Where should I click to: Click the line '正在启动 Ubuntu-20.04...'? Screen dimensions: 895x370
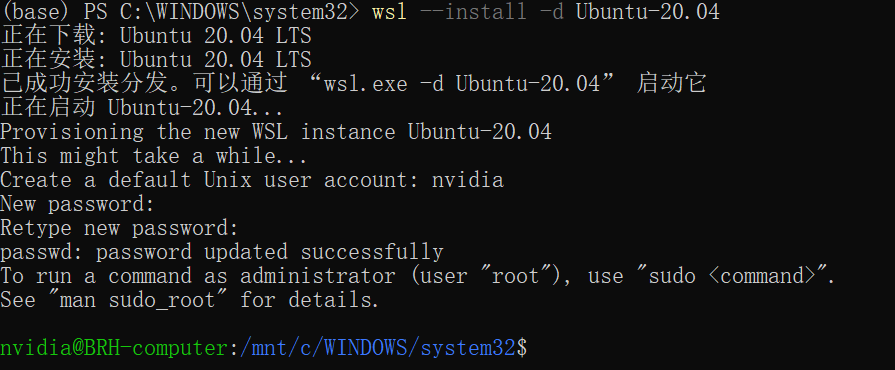point(142,107)
